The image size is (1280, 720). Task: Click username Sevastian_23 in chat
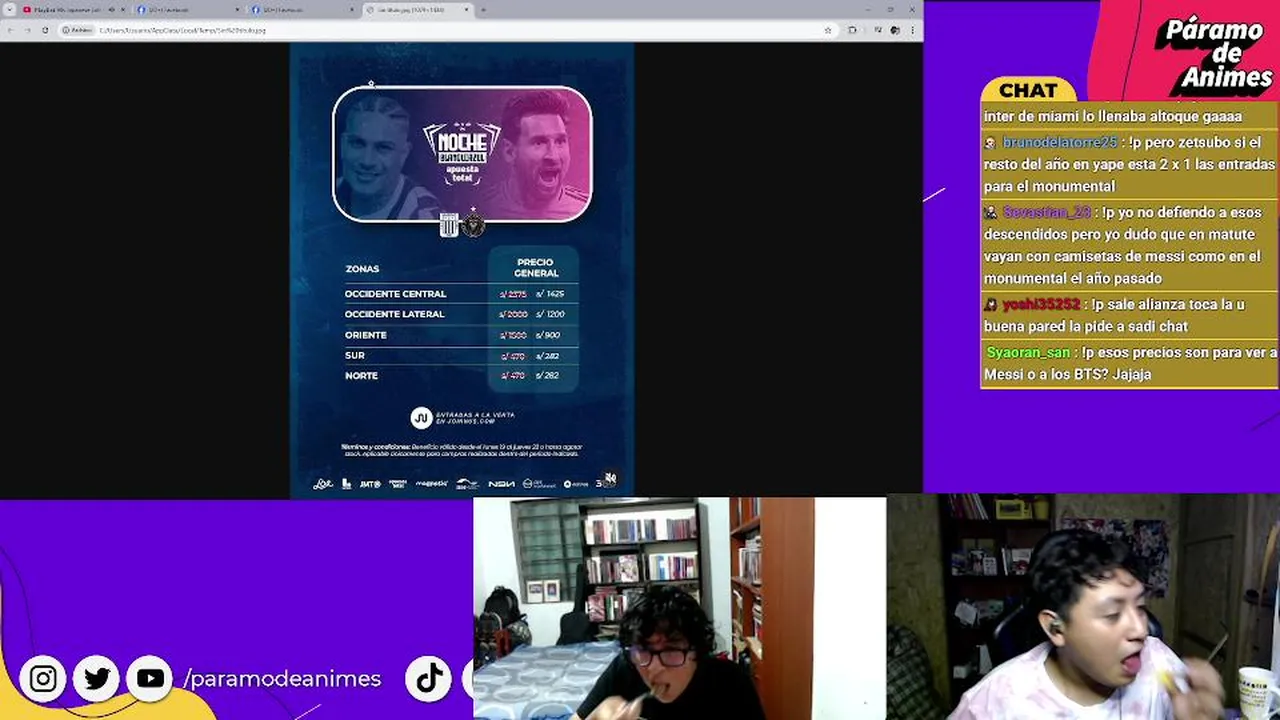pos(1046,212)
